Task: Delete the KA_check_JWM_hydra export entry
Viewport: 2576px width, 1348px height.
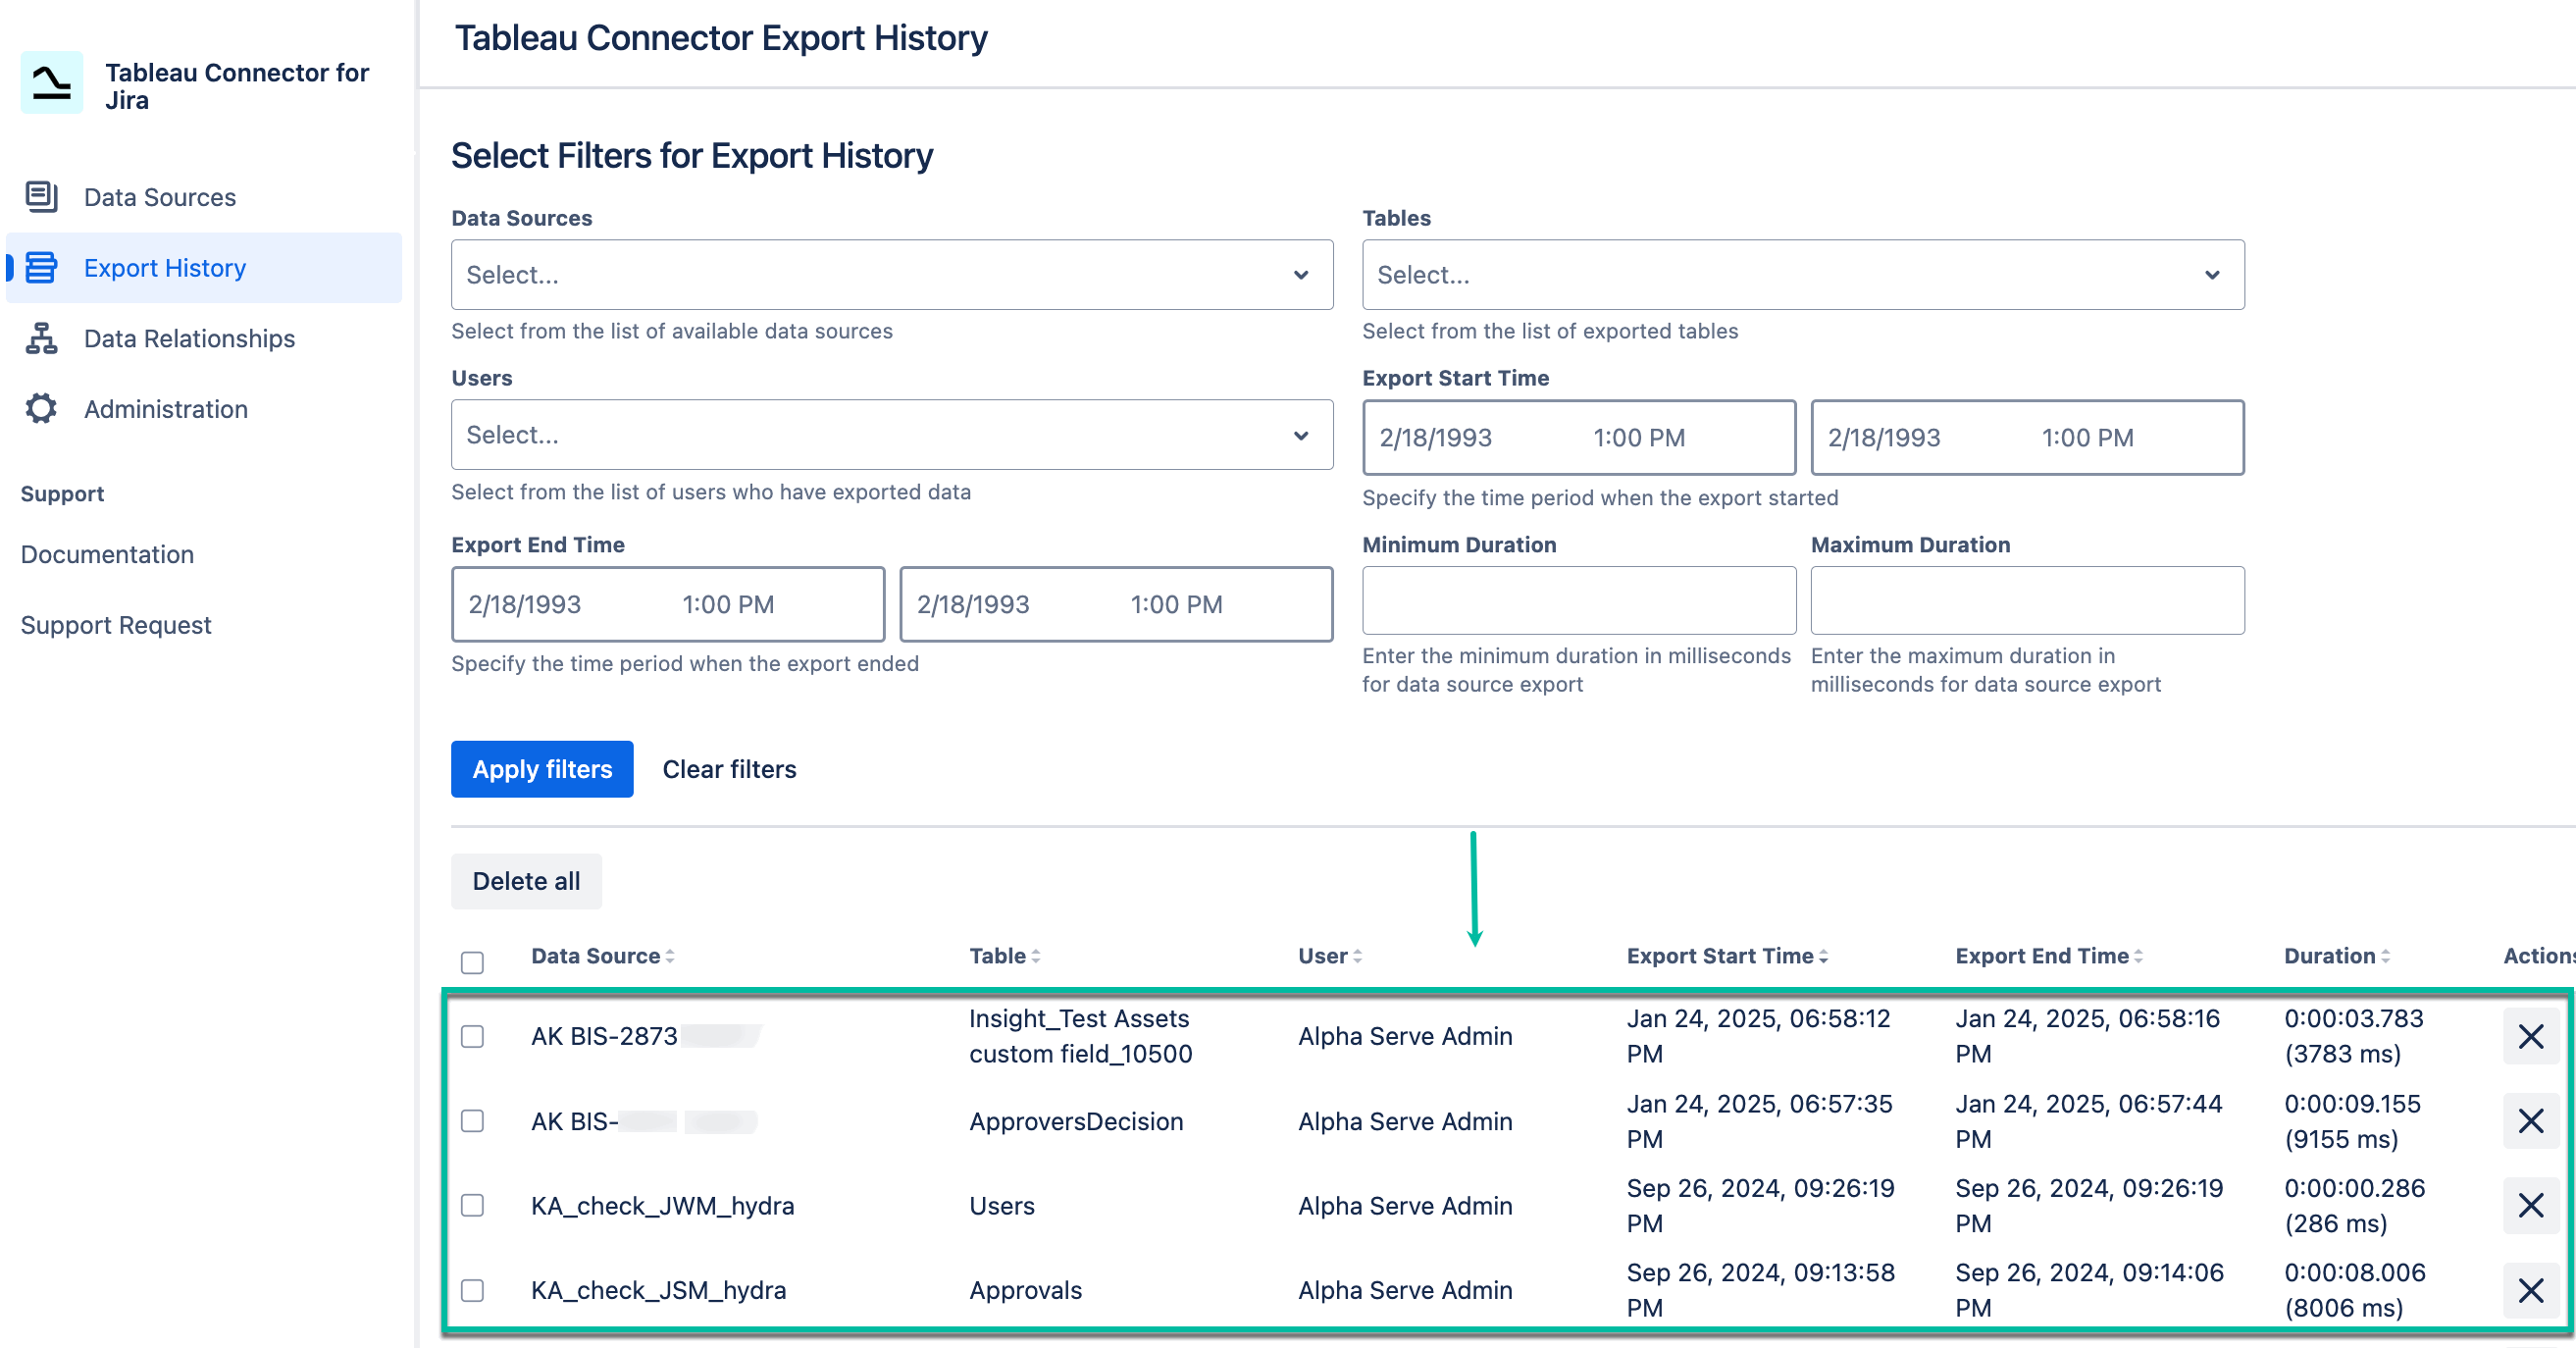Action: point(2530,1206)
